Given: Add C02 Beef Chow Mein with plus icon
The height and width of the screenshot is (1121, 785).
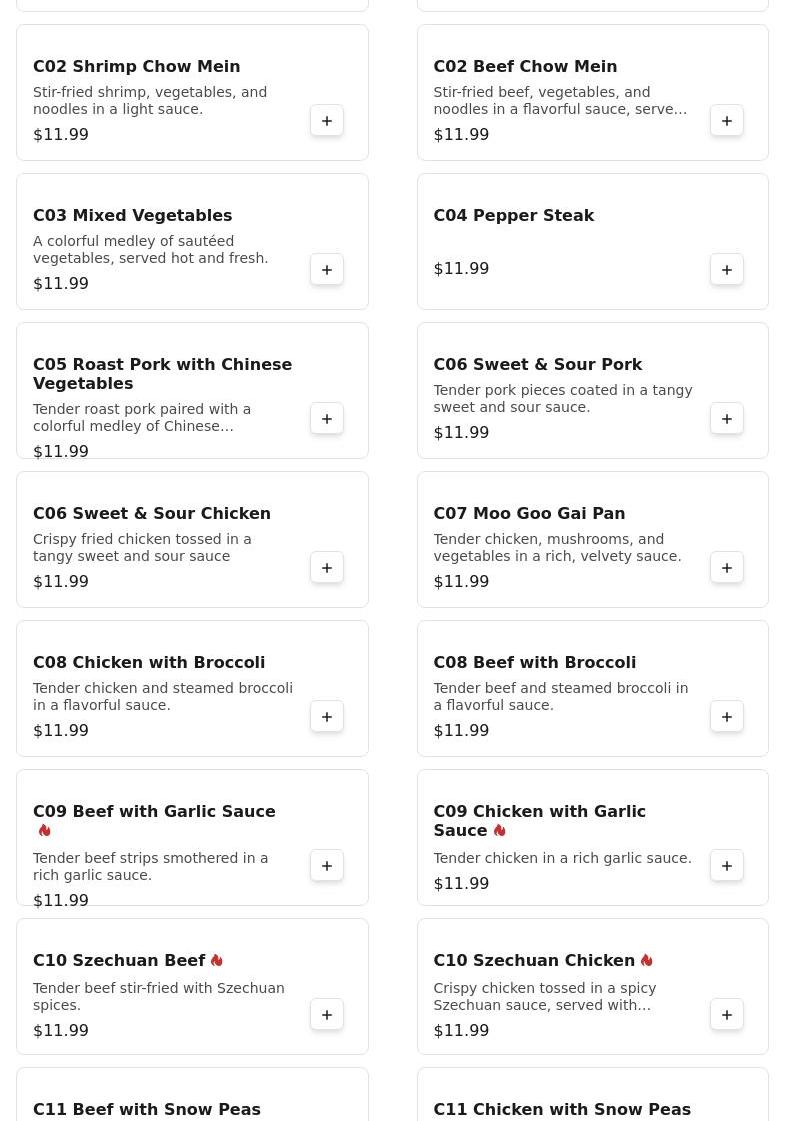Looking at the screenshot, I should [726, 121].
